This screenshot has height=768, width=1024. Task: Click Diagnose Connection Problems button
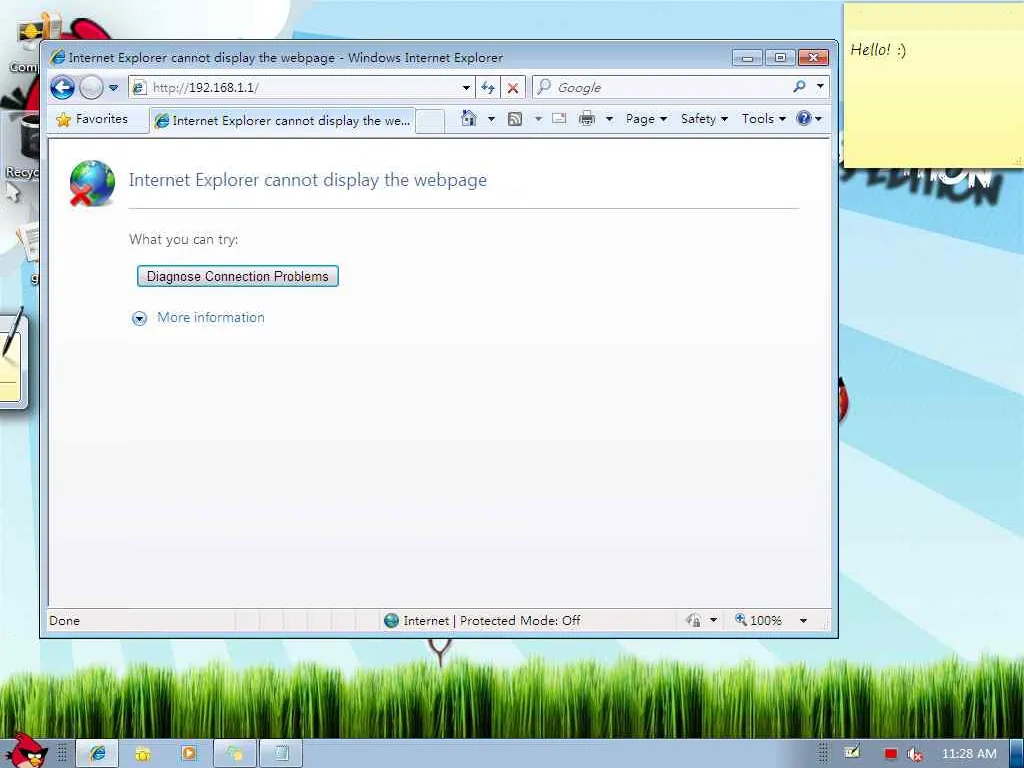point(238,276)
